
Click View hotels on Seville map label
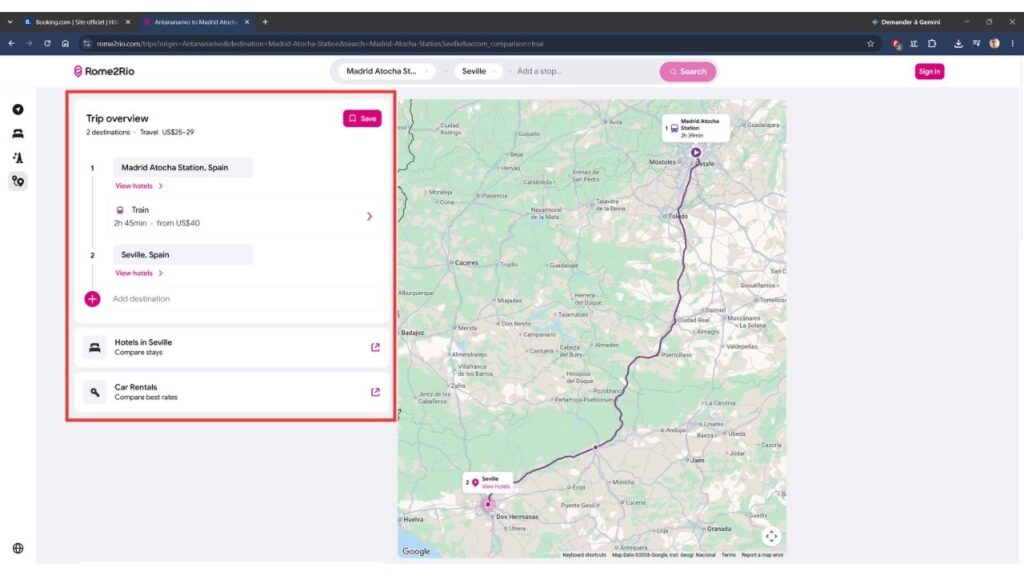click(x=496, y=487)
